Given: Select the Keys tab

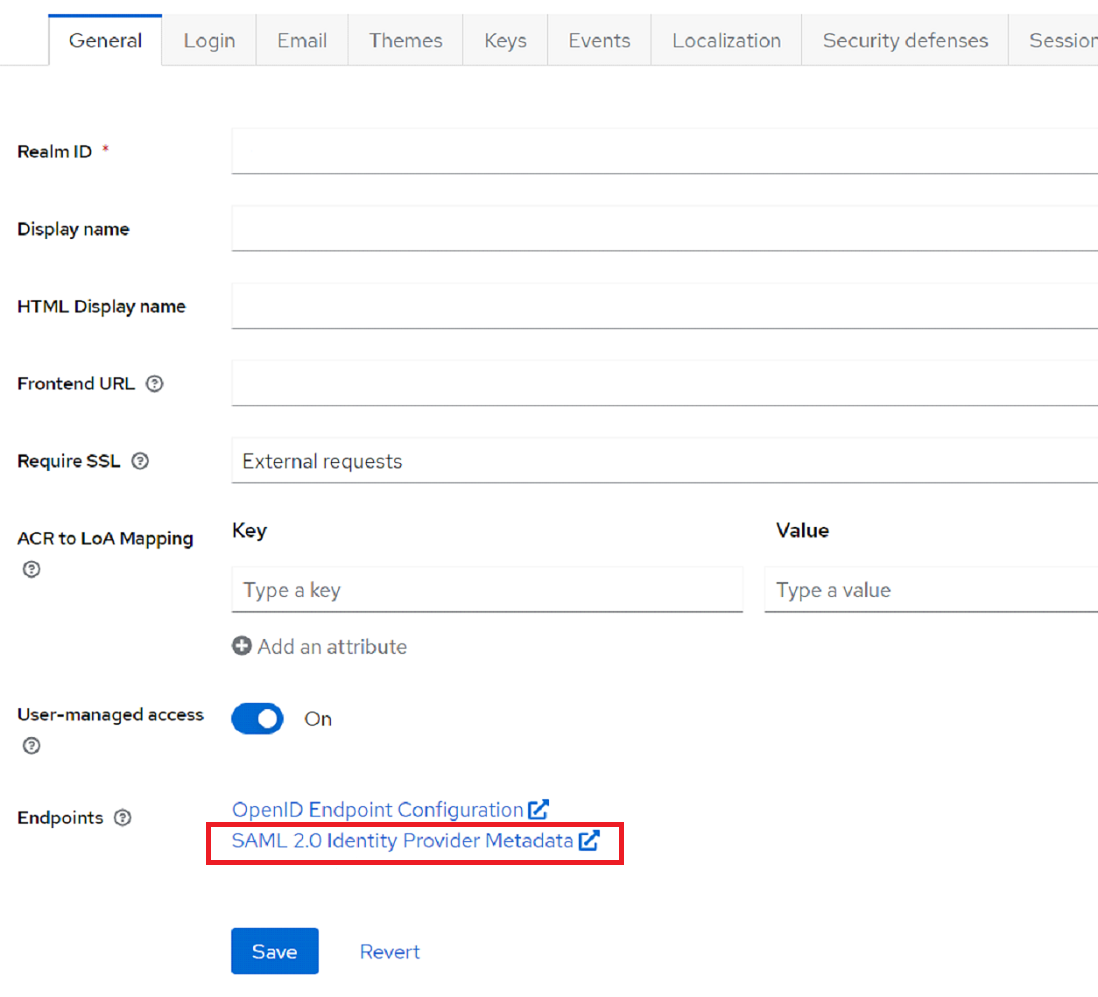Looking at the screenshot, I should (505, 41).
